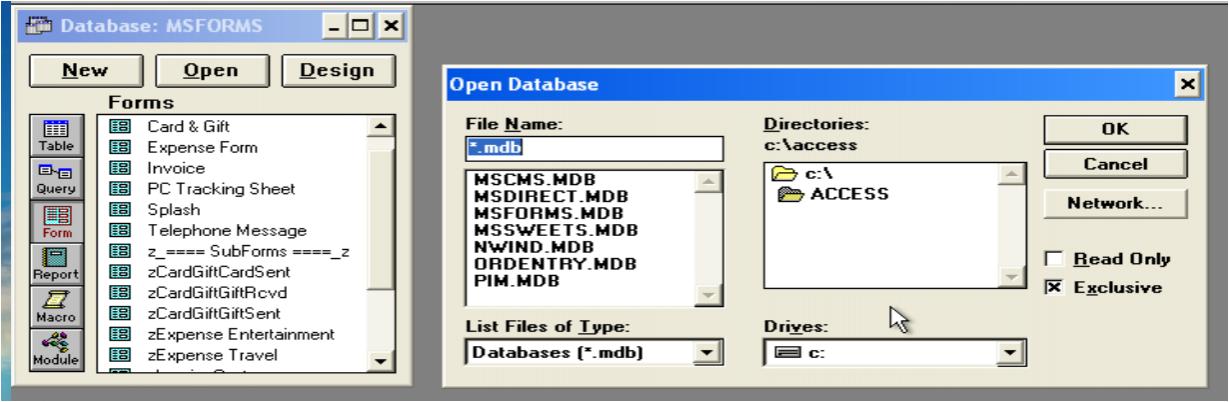Close the Open Database dialog

[1188, 86]
